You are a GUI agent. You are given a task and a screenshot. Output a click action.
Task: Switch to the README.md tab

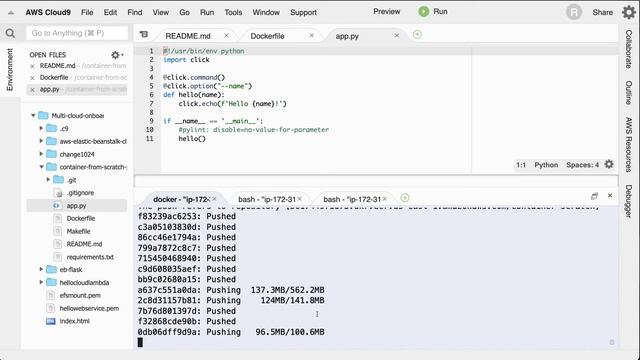[188, 36]
